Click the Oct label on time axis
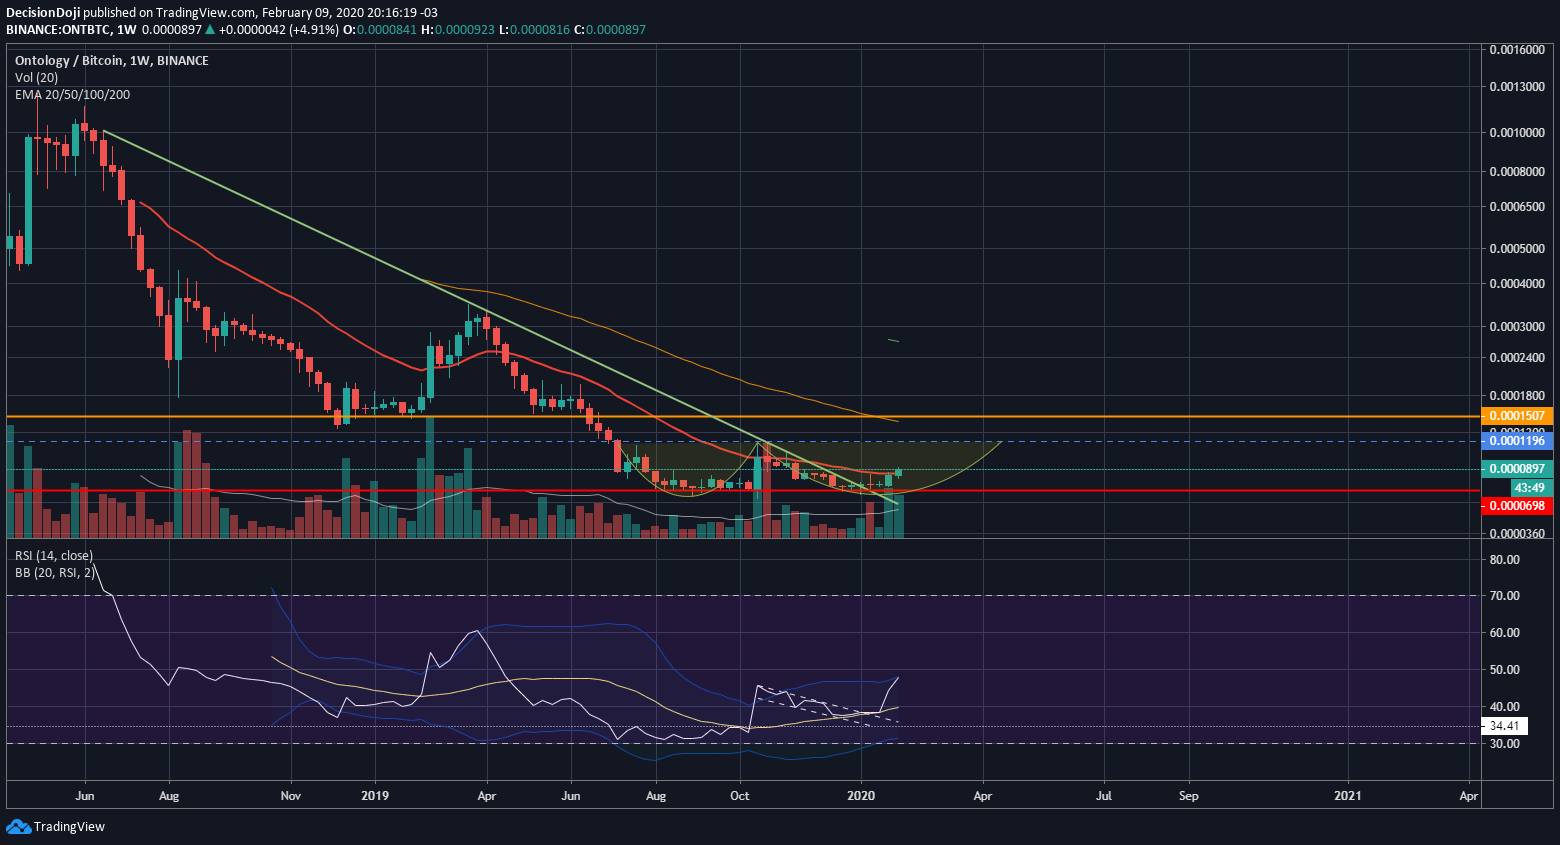The image size is (1560, 845). [x=740, y=796]
